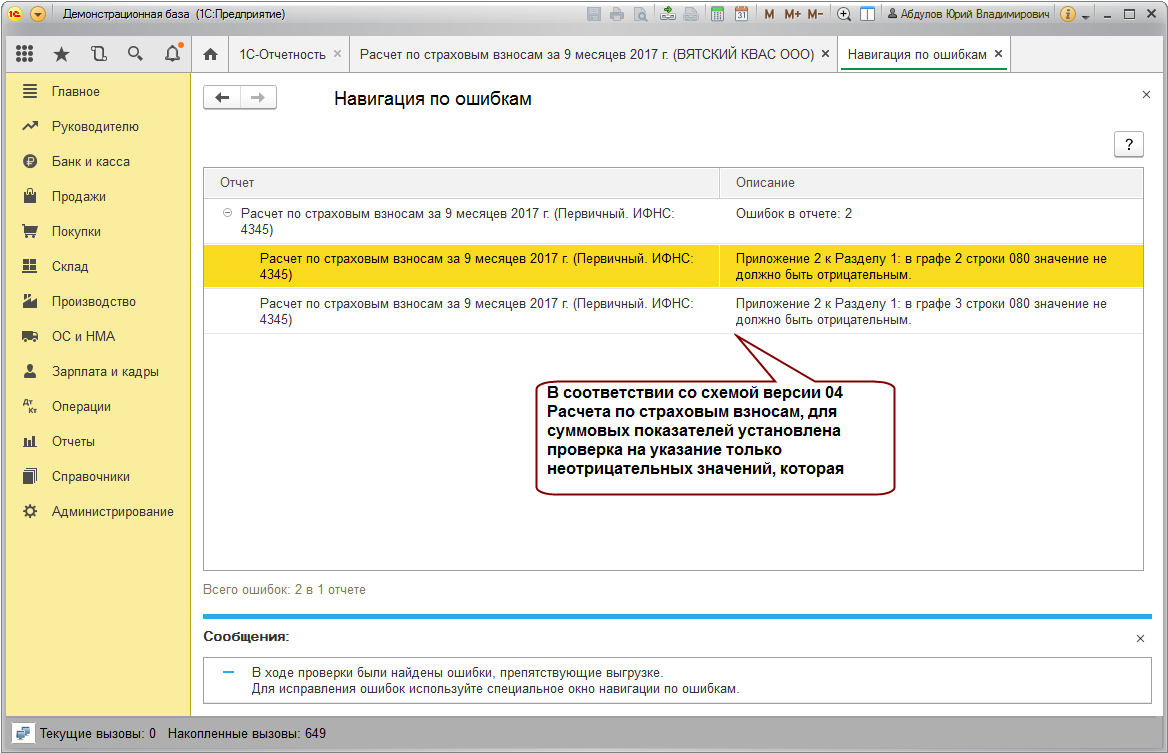The height and width of the screenshot is (753, 1168).
Task: Open the 1C main menu dropdown arrow
Action: click(38, 14)
